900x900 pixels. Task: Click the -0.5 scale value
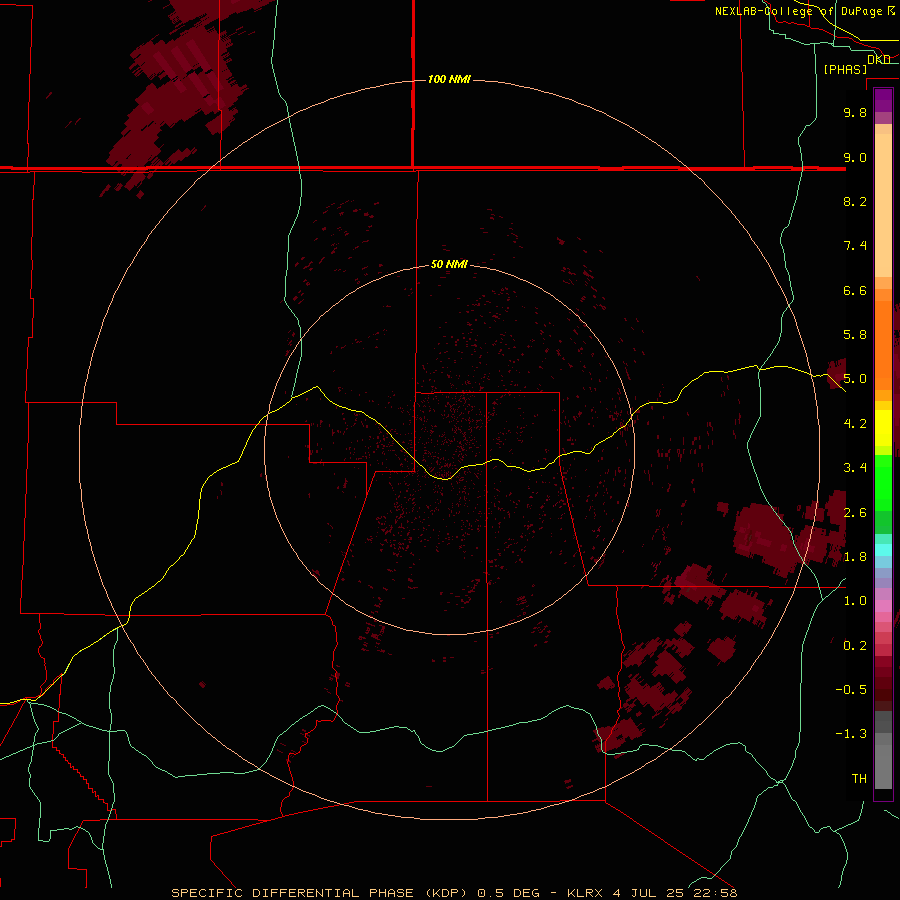point(851,690)
